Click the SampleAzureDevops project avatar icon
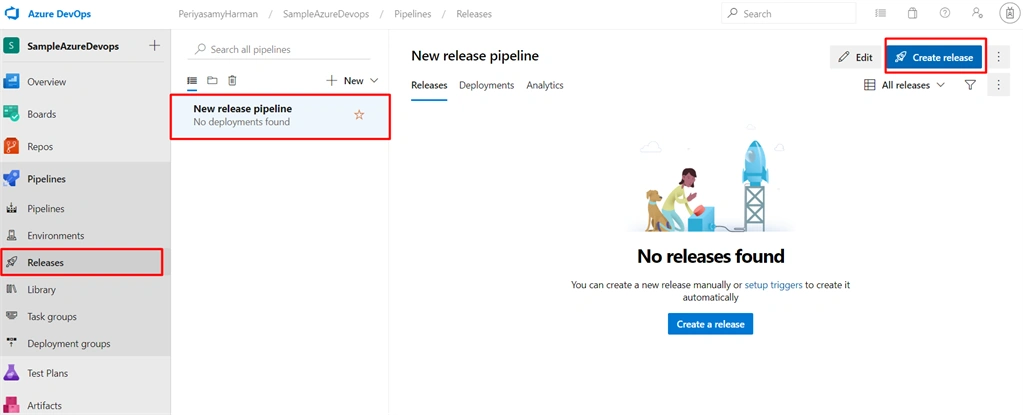The image size is (1023, 415). [12, 46]
